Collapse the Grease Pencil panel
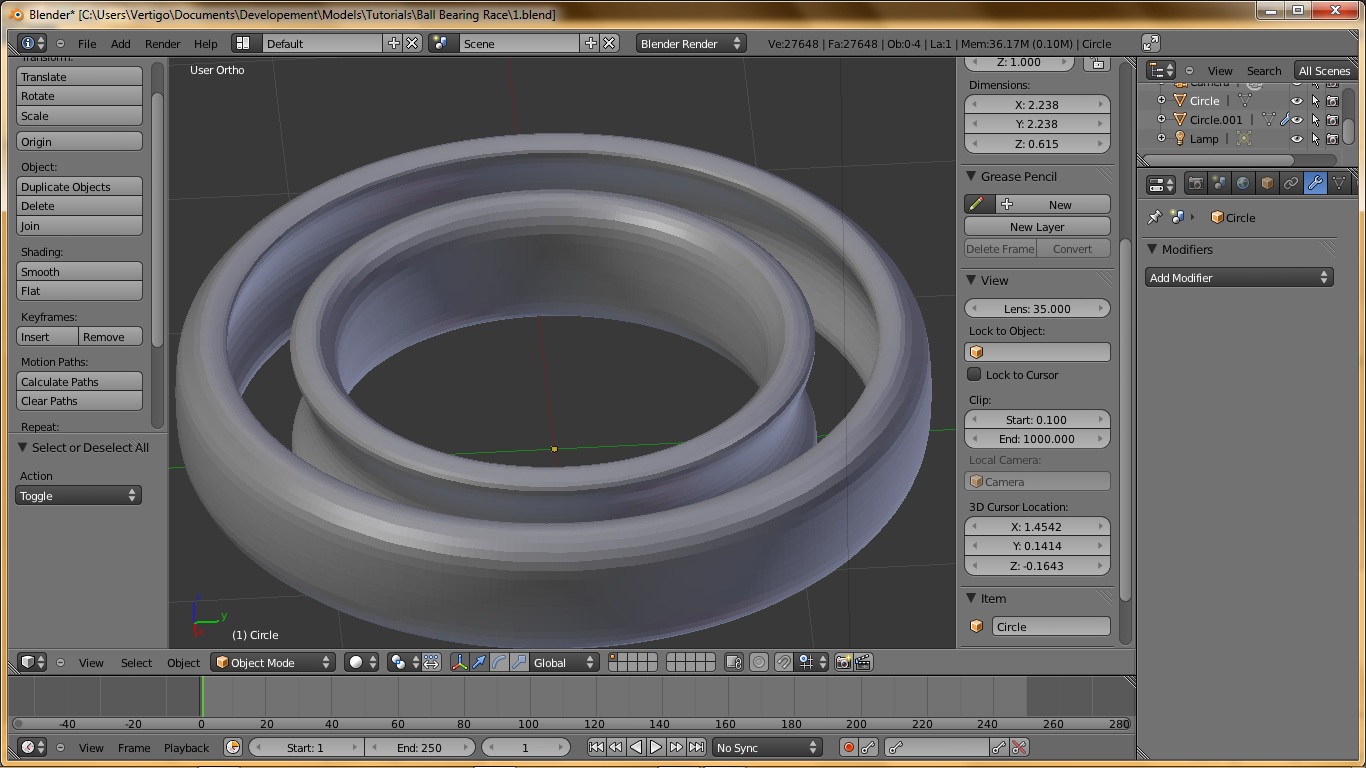This screenshot has height=768, width=1366. click(971, 176)
